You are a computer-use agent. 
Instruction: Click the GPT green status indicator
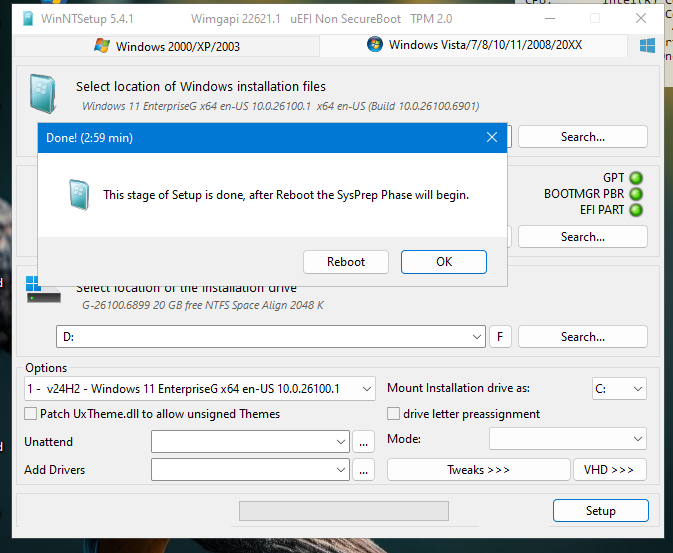[x=636, y=178]
